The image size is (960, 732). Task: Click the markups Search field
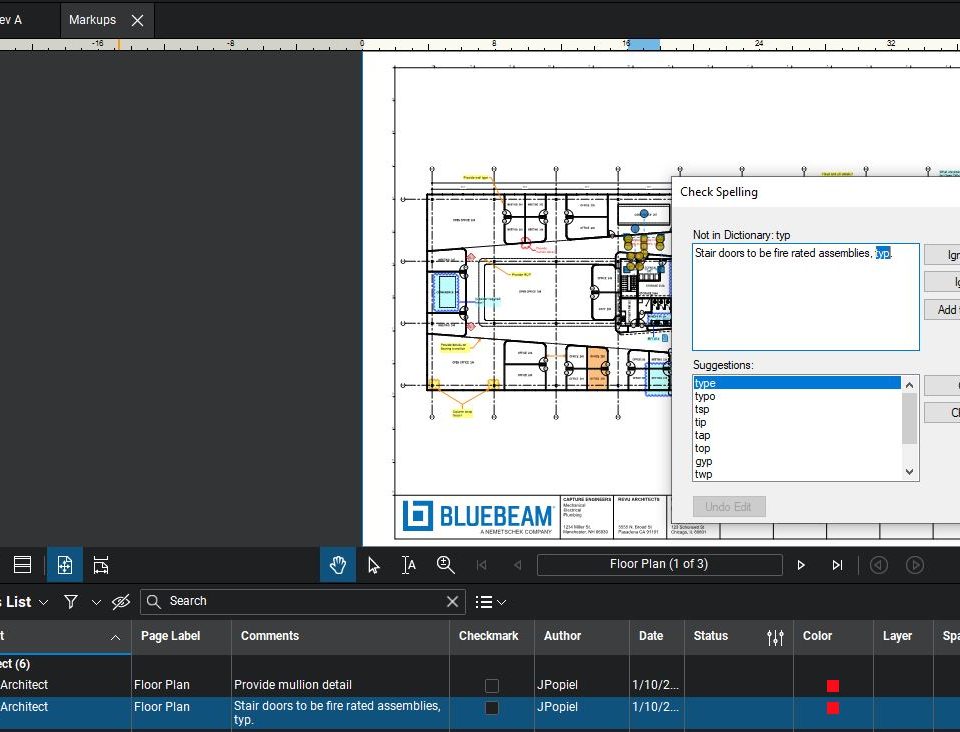[303, 602]
